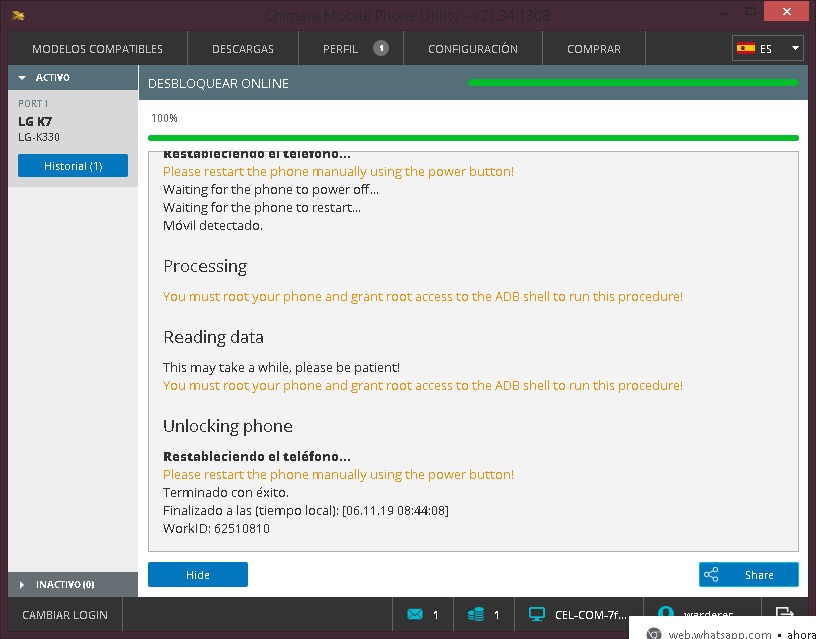Image resolution: width=816 pixels, height=639 pixels.
Task: Open Historial (1) for the LG K7
Action: coord(73,165)
